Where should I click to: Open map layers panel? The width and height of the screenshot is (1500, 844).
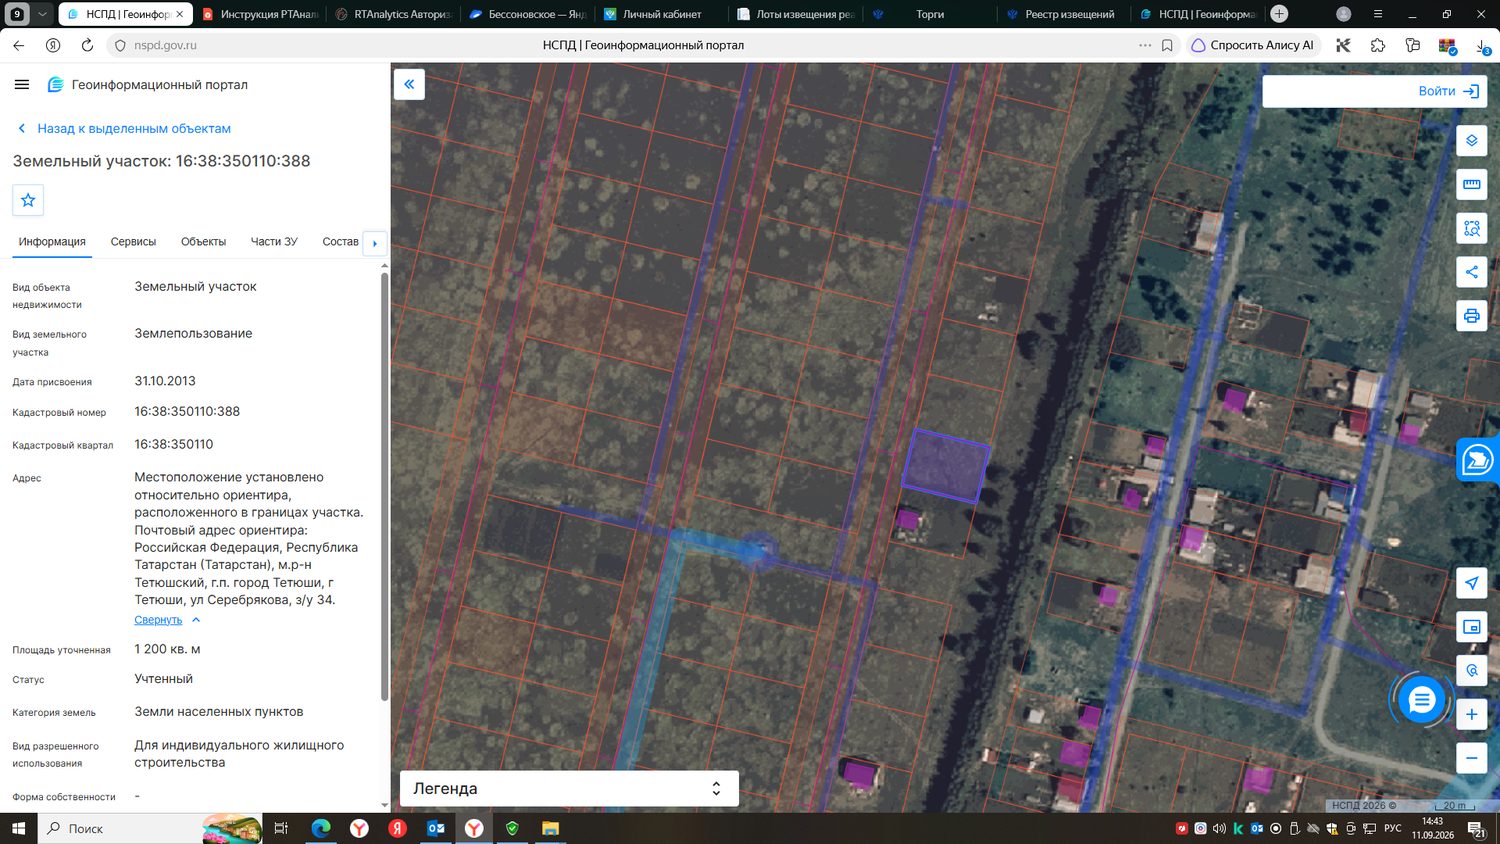pyautogui.click(x=1471, y=140)
